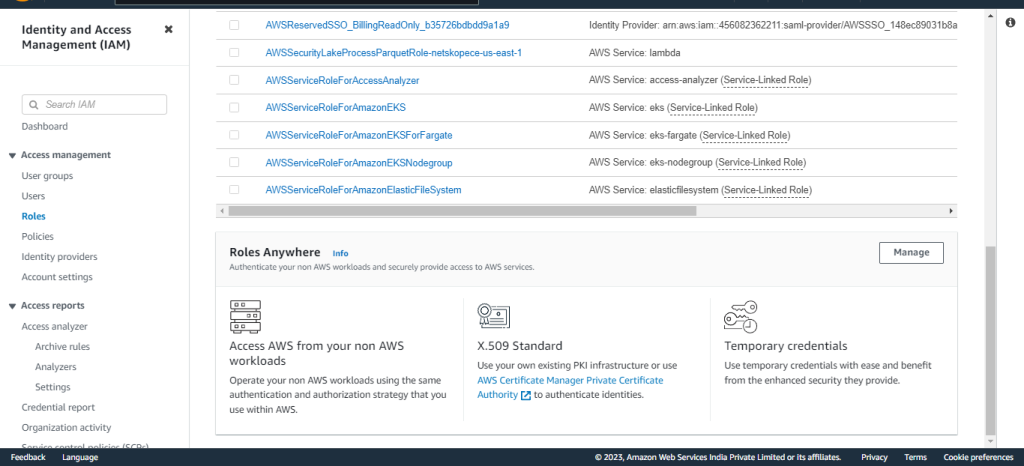Open the Users page

click(x=33, y=196)
